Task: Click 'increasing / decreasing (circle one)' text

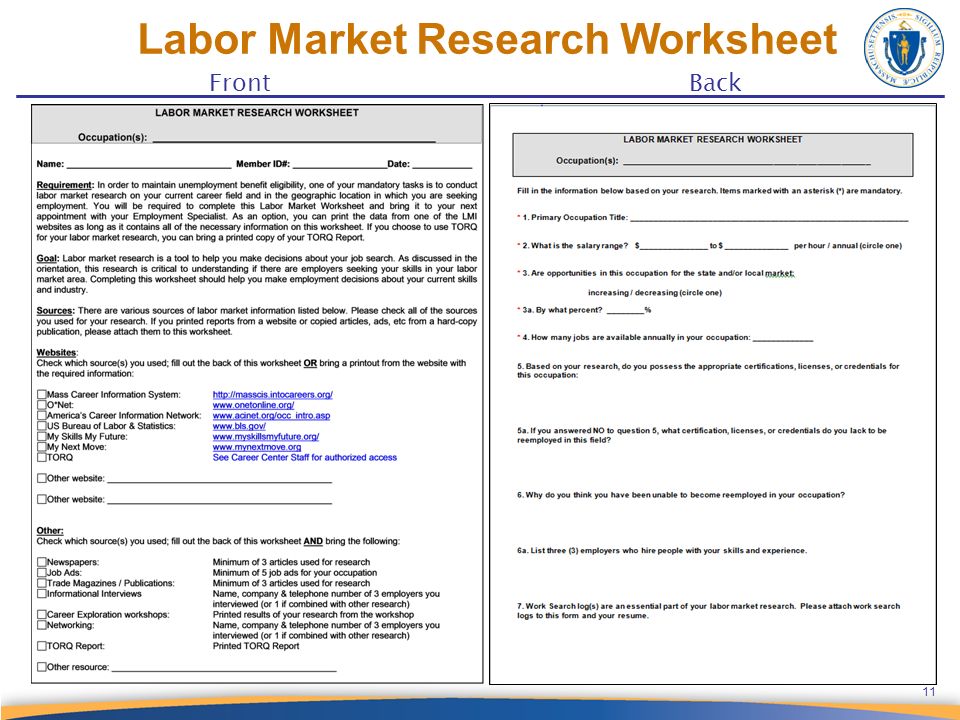Action: [654, 293]
